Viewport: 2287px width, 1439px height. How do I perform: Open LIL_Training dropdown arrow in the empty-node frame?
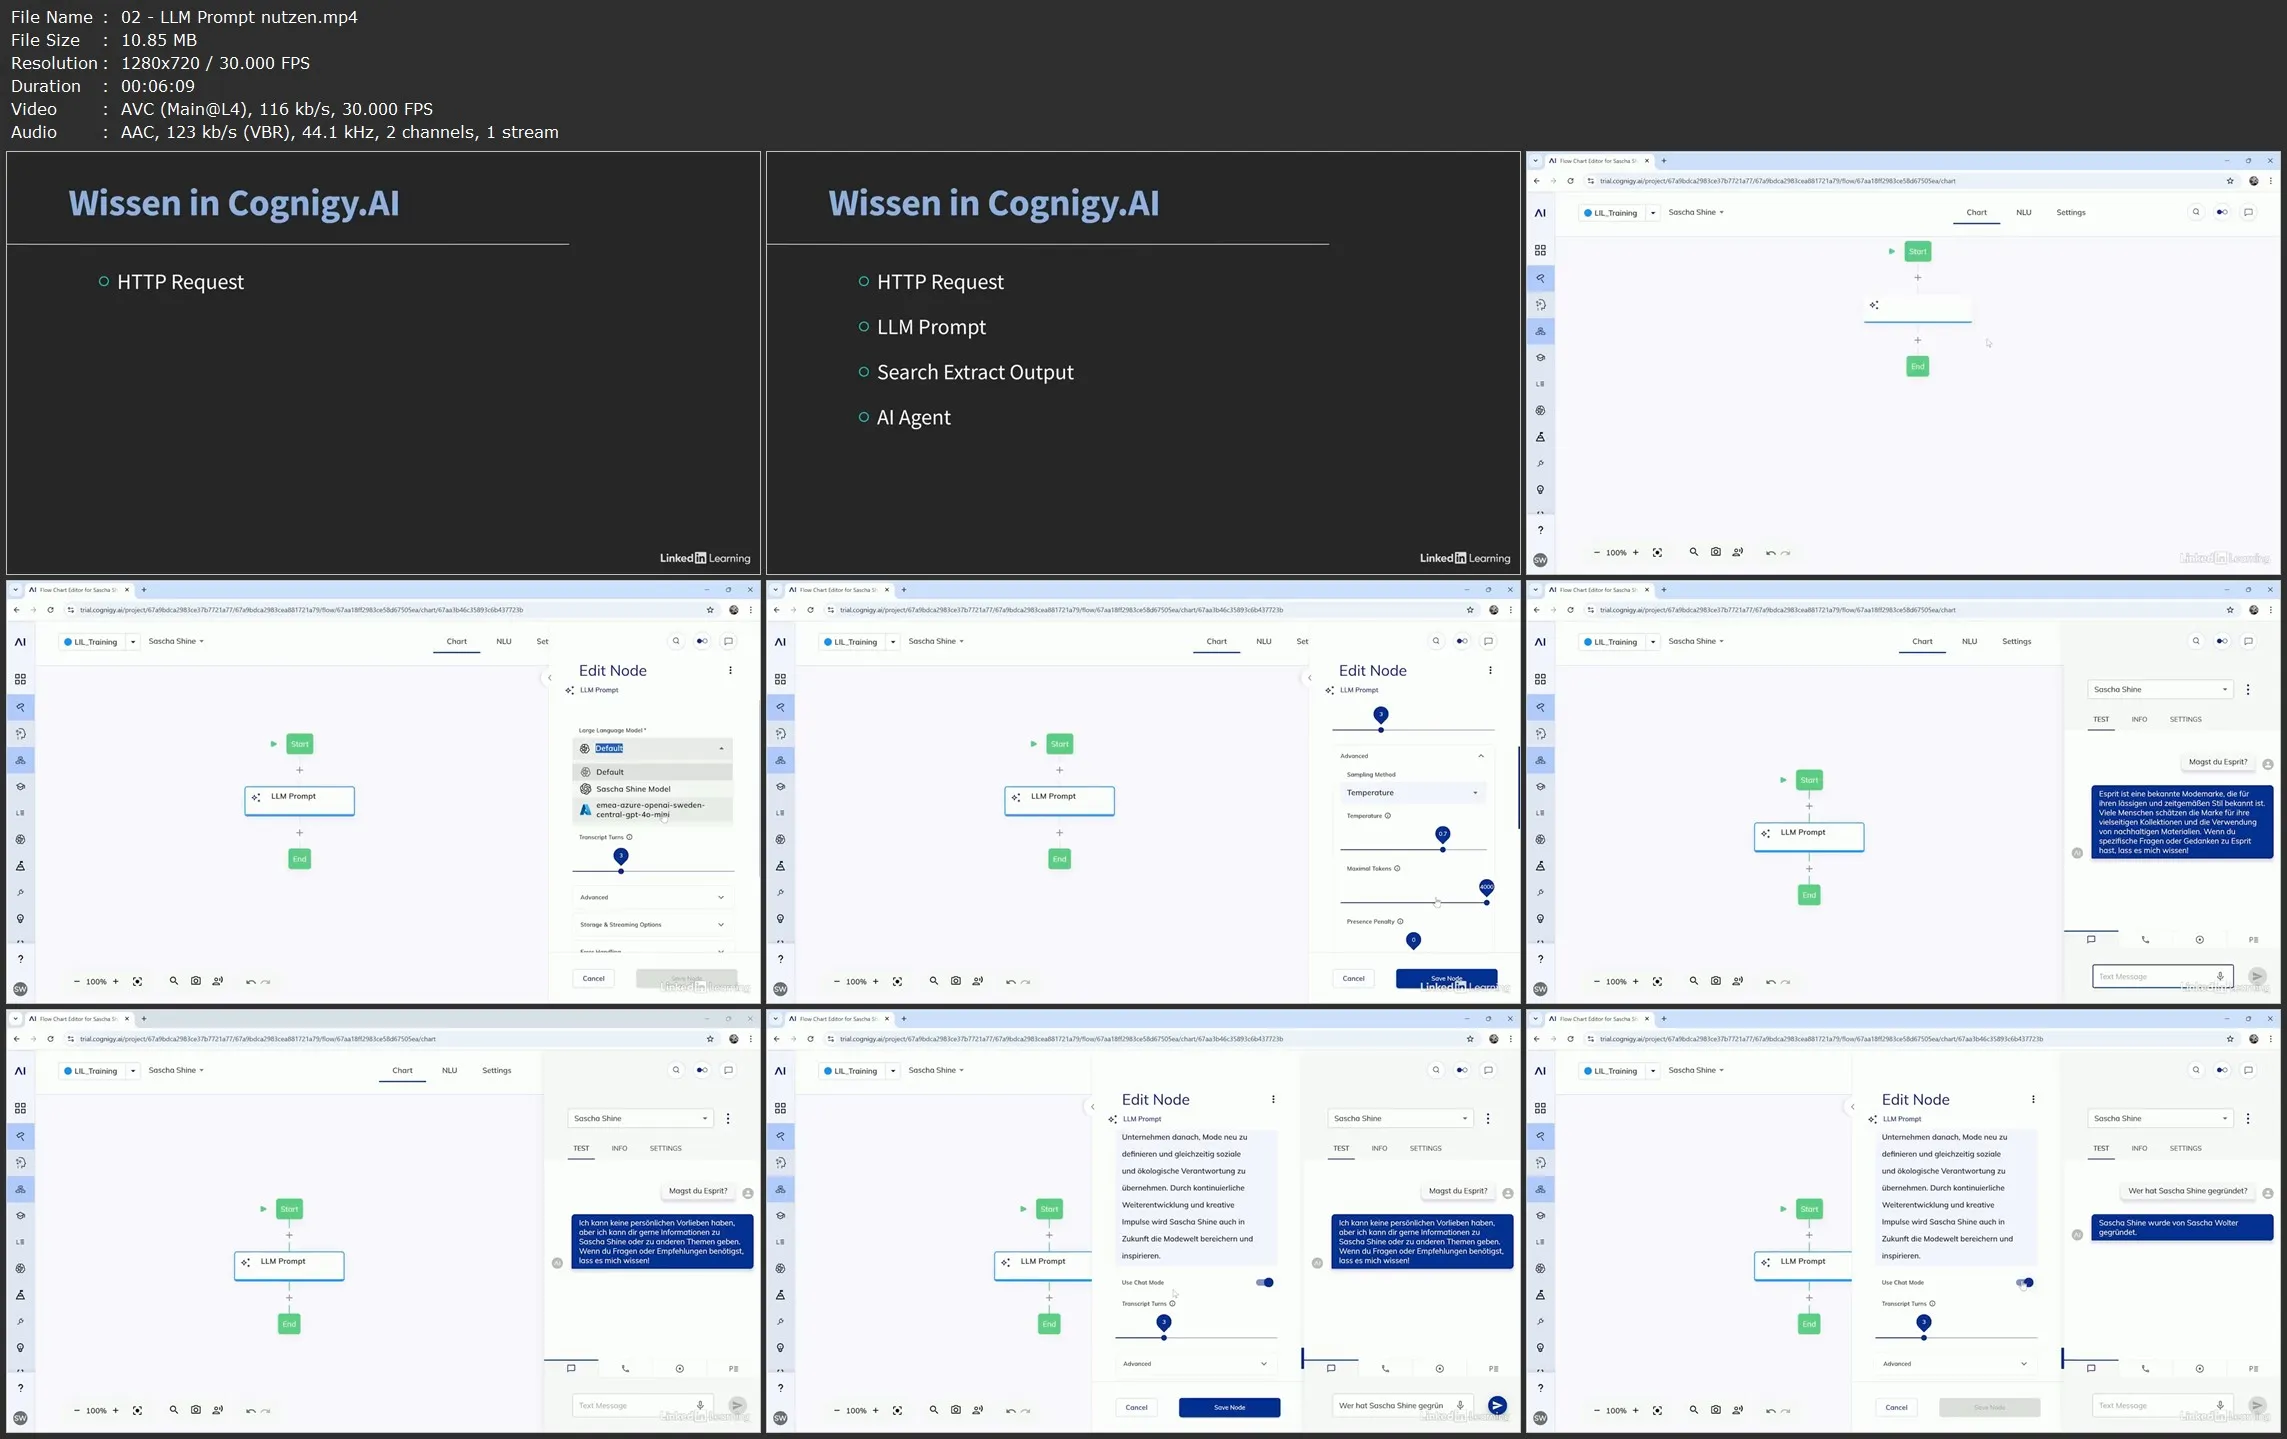tap(1653, 213)
